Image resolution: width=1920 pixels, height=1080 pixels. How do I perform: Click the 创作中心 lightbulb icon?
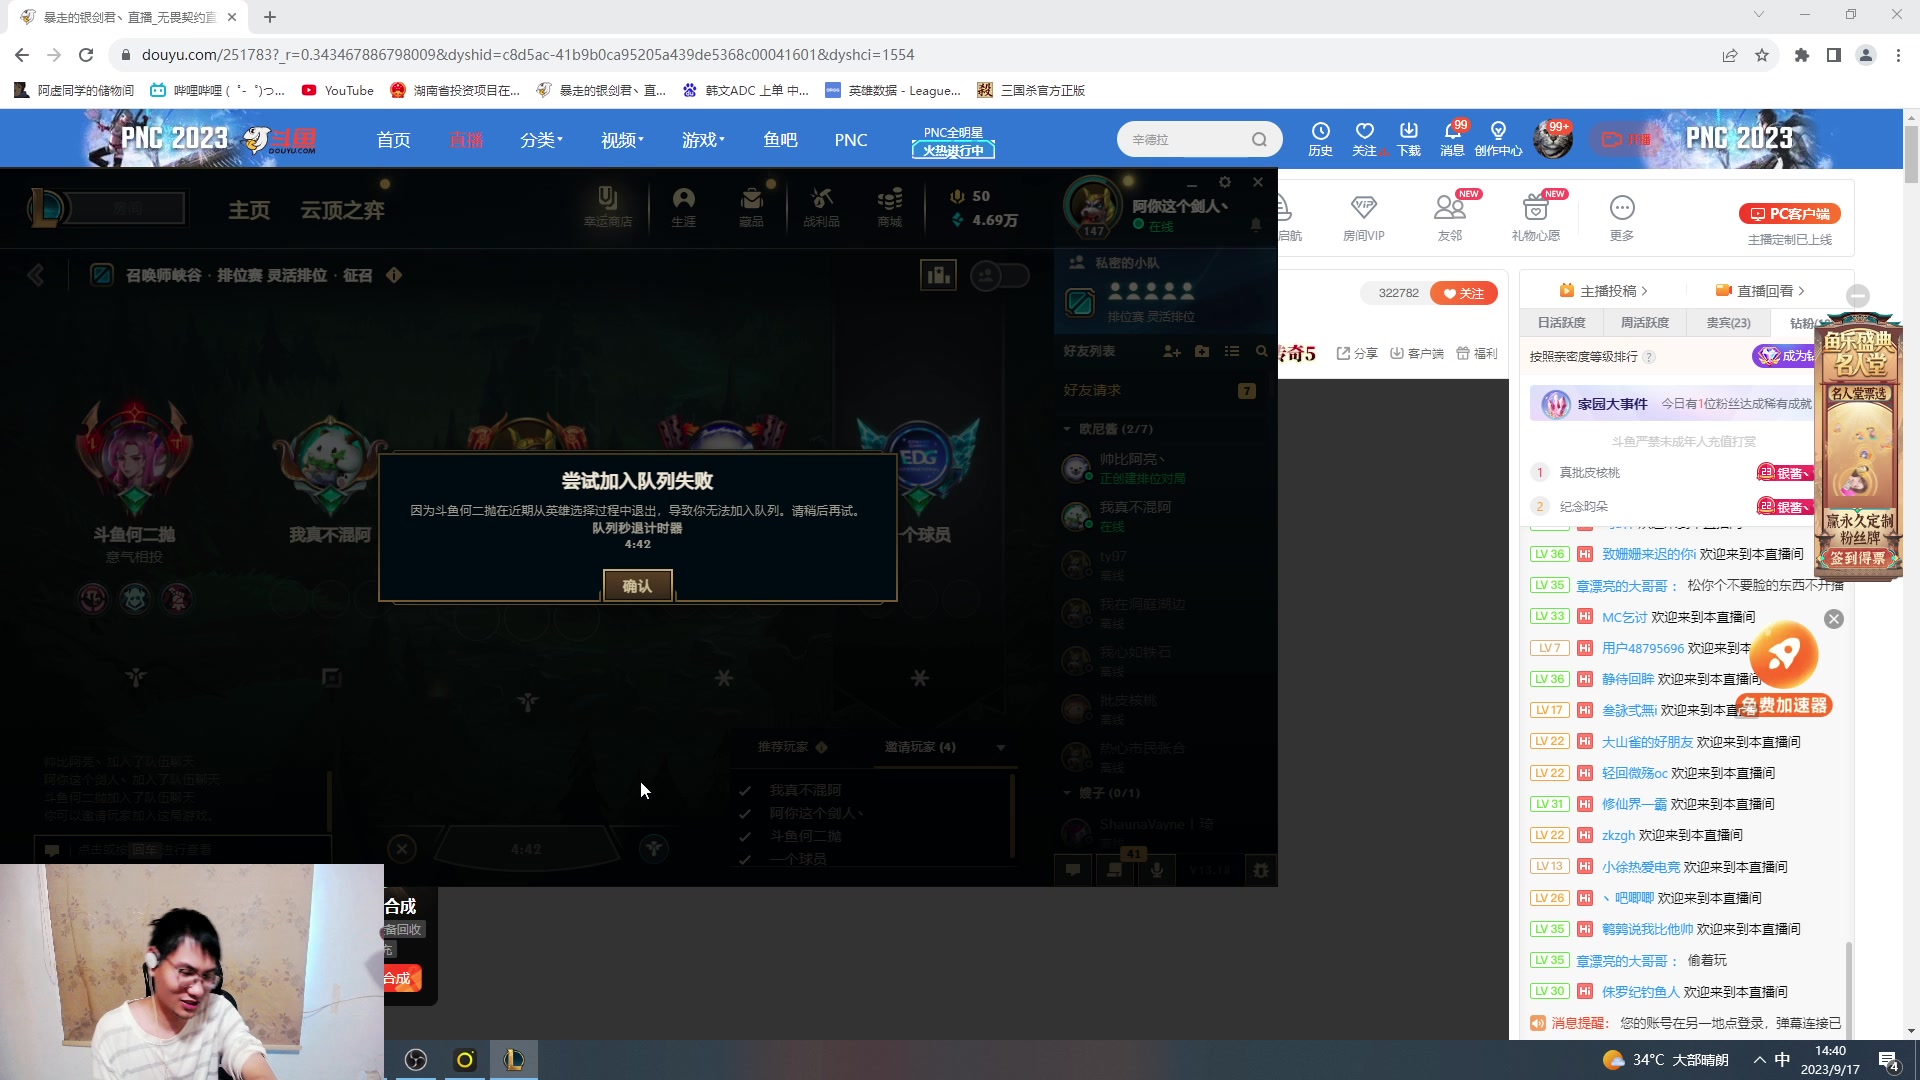tap(1497, 132)
